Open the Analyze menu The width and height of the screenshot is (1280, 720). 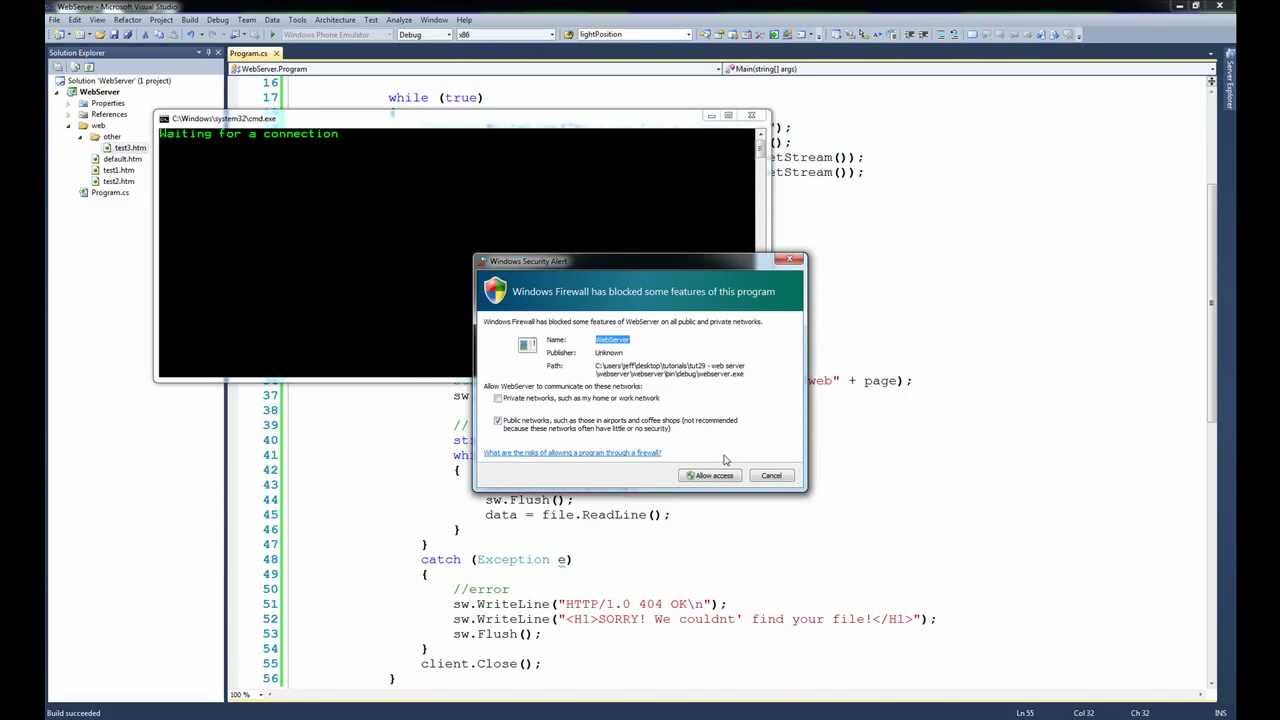click(x=399, y=20)
